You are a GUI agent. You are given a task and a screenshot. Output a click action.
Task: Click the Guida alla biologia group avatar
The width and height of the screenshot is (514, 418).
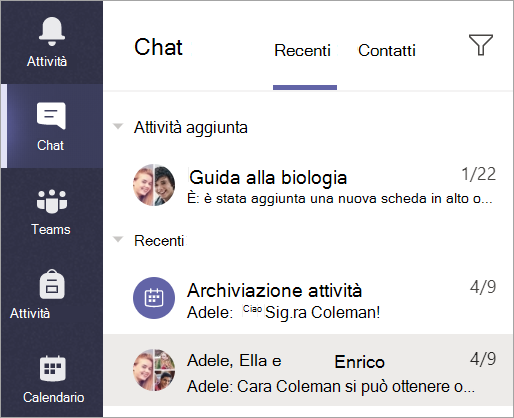pos(154,185)
